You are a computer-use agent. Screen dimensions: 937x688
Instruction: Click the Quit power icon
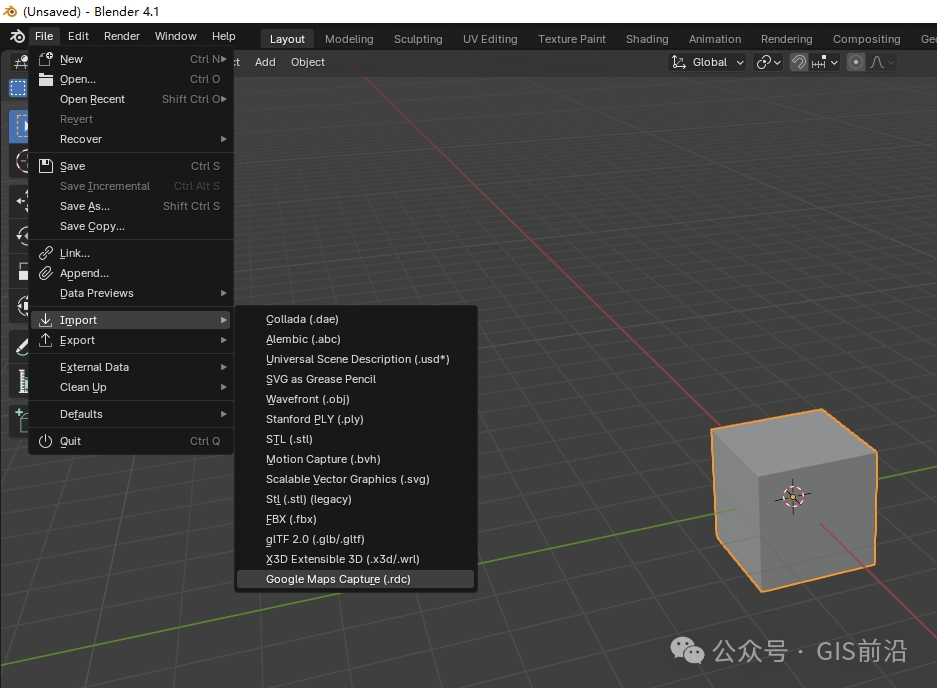pyautogui.click(x=46, y=441)
